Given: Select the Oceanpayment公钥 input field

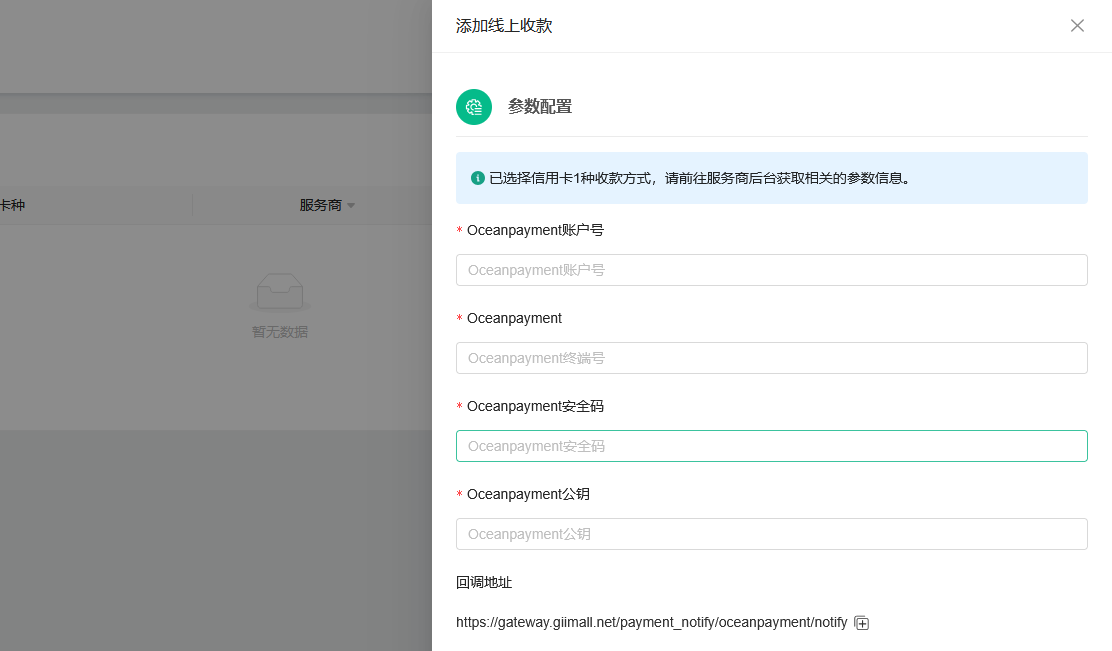Looking at the screenshot, I should pyautogui.click(x=771, y=534).
